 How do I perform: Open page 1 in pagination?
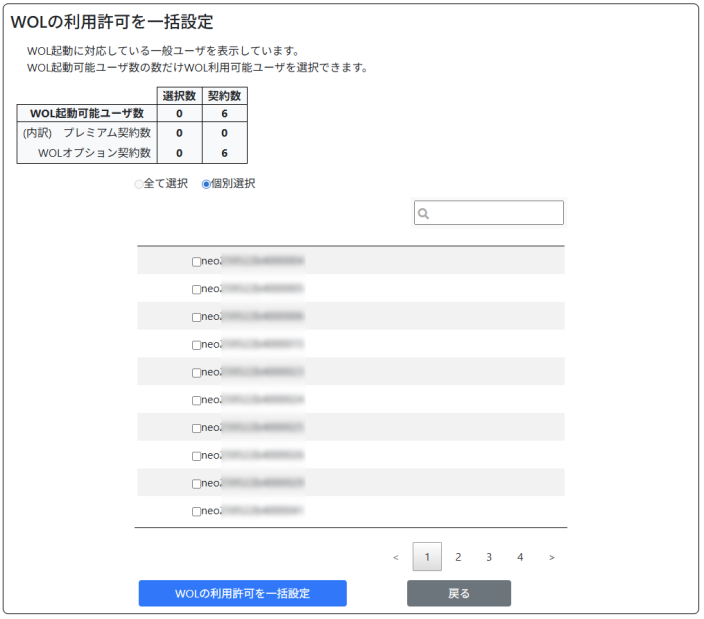(427, 557)
